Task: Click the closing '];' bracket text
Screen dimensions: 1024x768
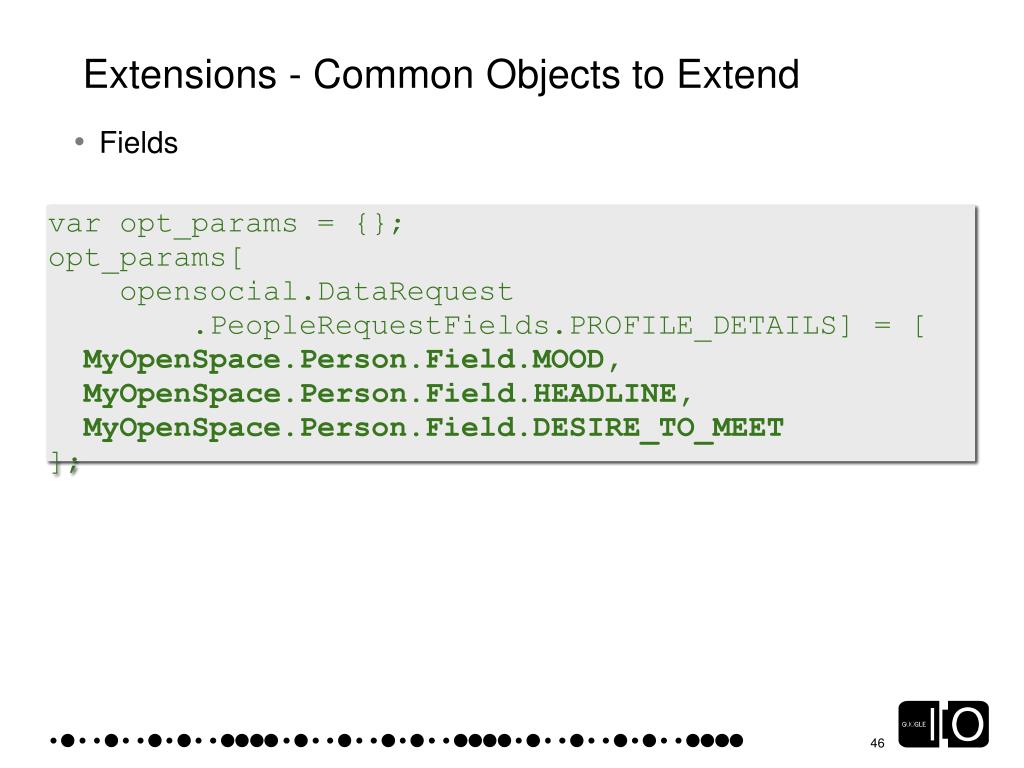Action: point(64,464)
